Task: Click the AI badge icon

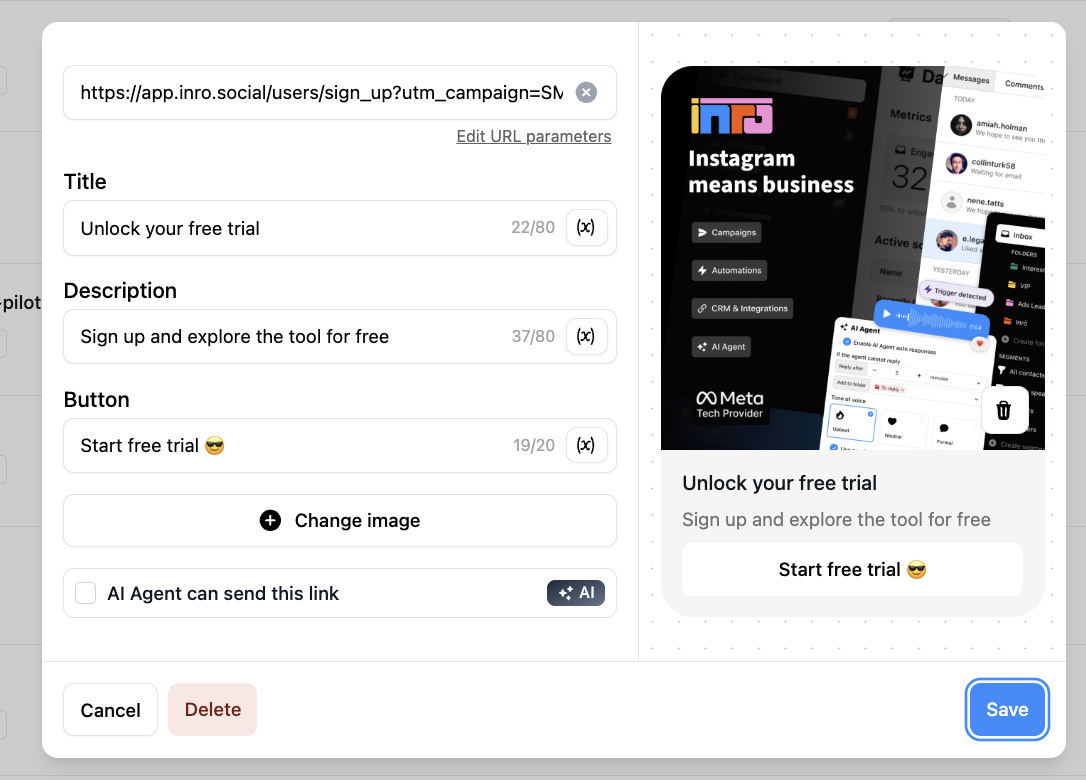Action: pos(576,593)
